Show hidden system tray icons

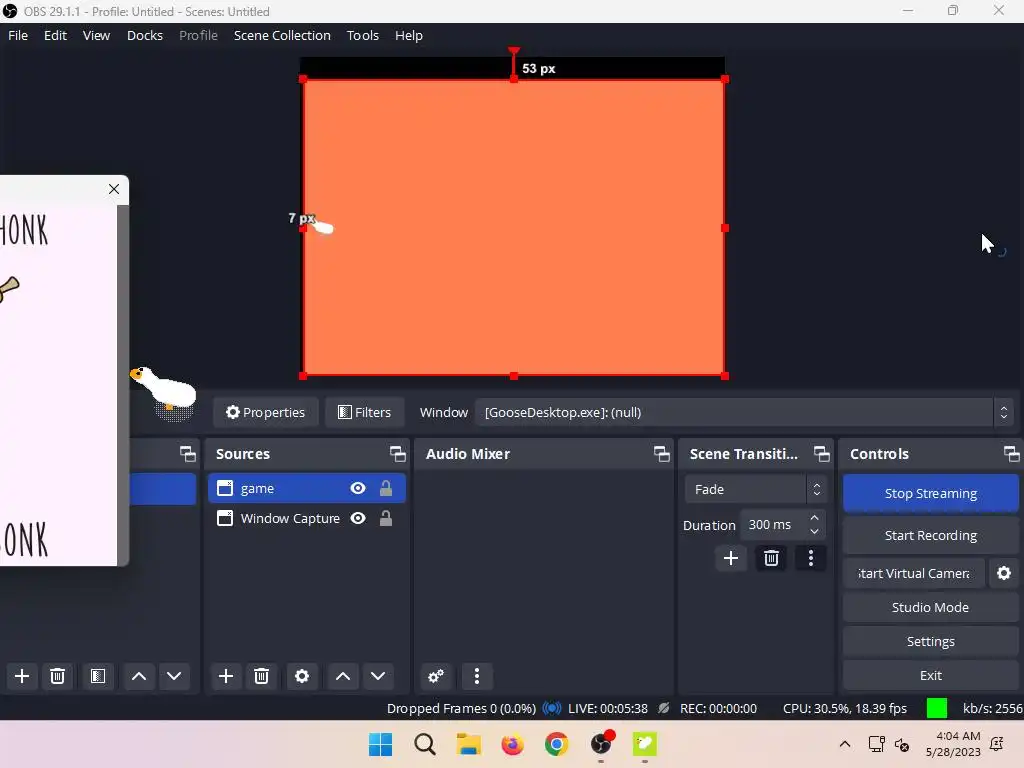click(x=844, y=744)
